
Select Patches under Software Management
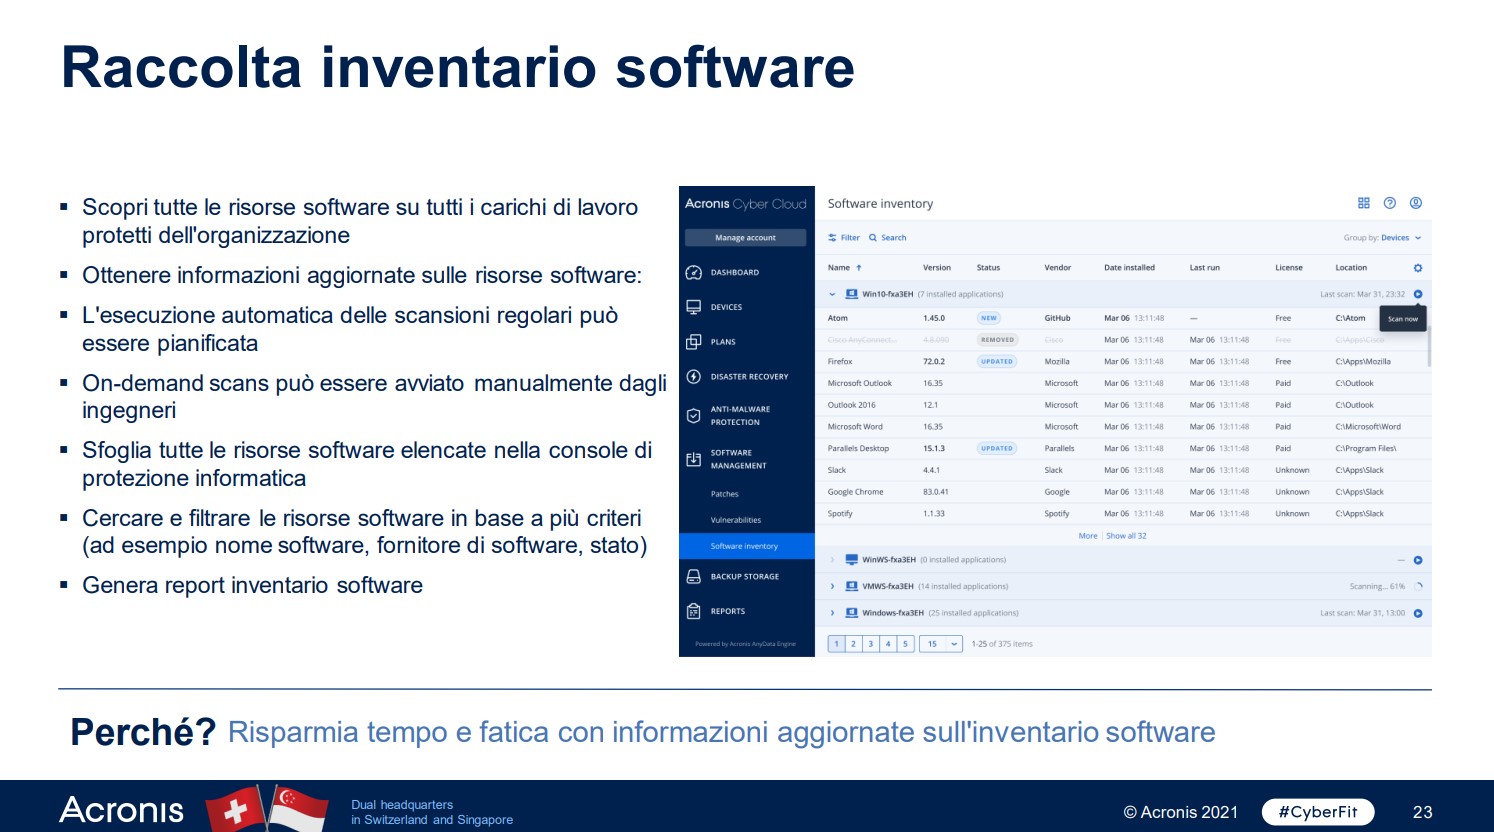pyautogui.click(x=725, y=494)
